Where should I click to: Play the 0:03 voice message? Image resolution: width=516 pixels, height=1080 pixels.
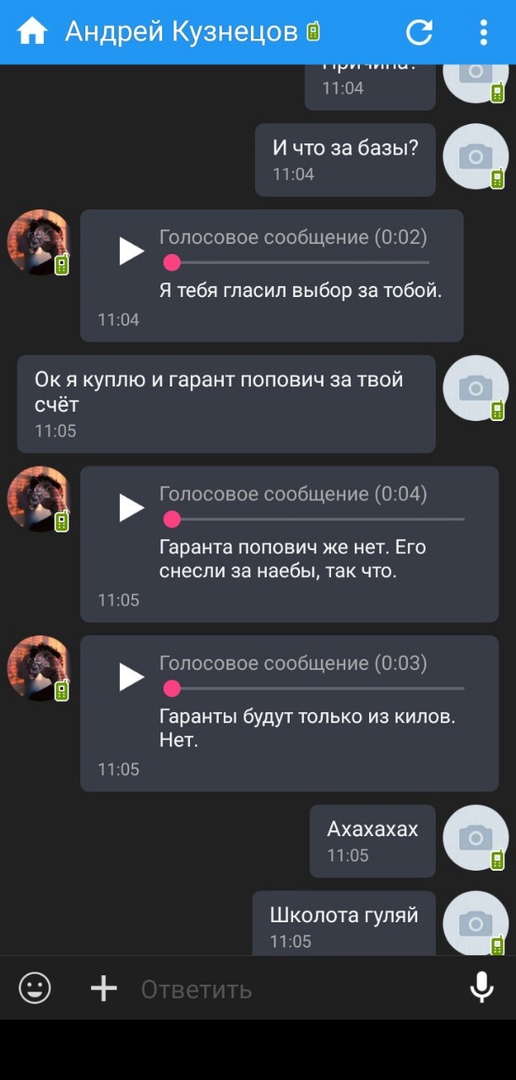click(x=130, y=677)
